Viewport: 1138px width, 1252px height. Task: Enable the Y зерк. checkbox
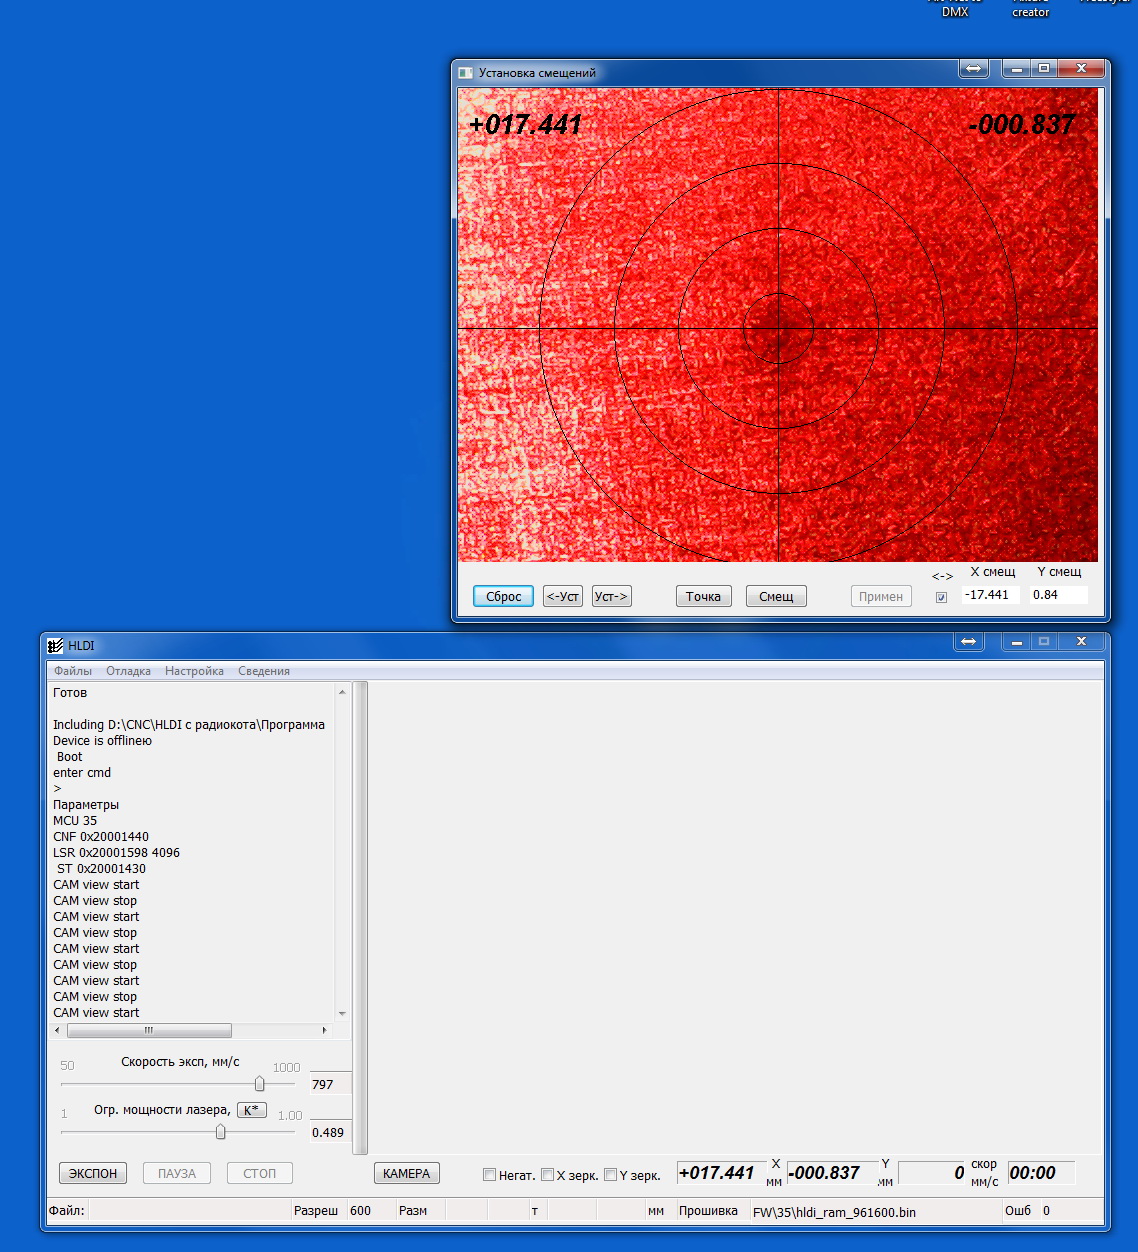click(610, 1175)
